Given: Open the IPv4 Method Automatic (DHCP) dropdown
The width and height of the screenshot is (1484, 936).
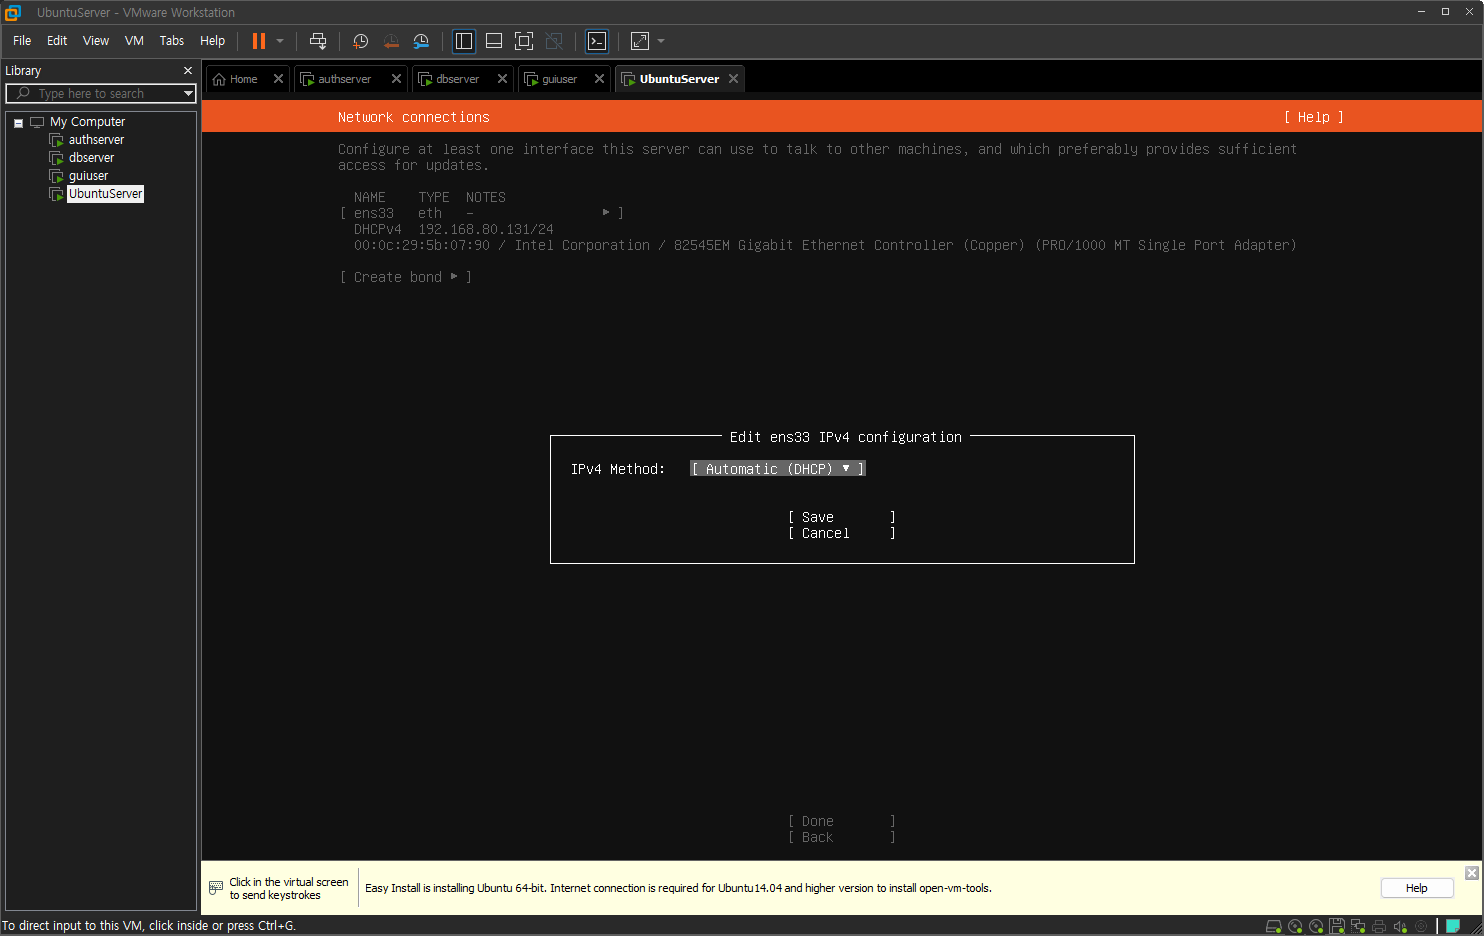Looking at the screenshot, I should point(777,469).
